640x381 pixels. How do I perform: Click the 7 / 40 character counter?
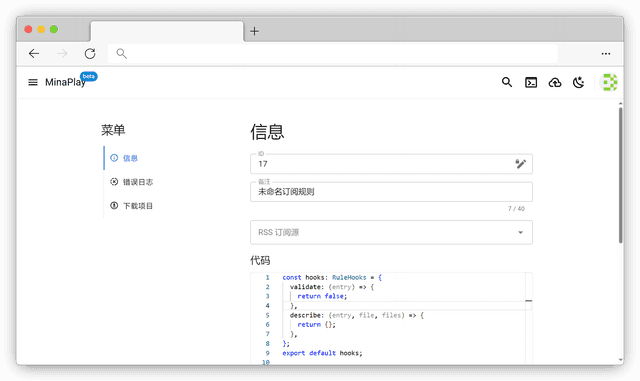516,209
